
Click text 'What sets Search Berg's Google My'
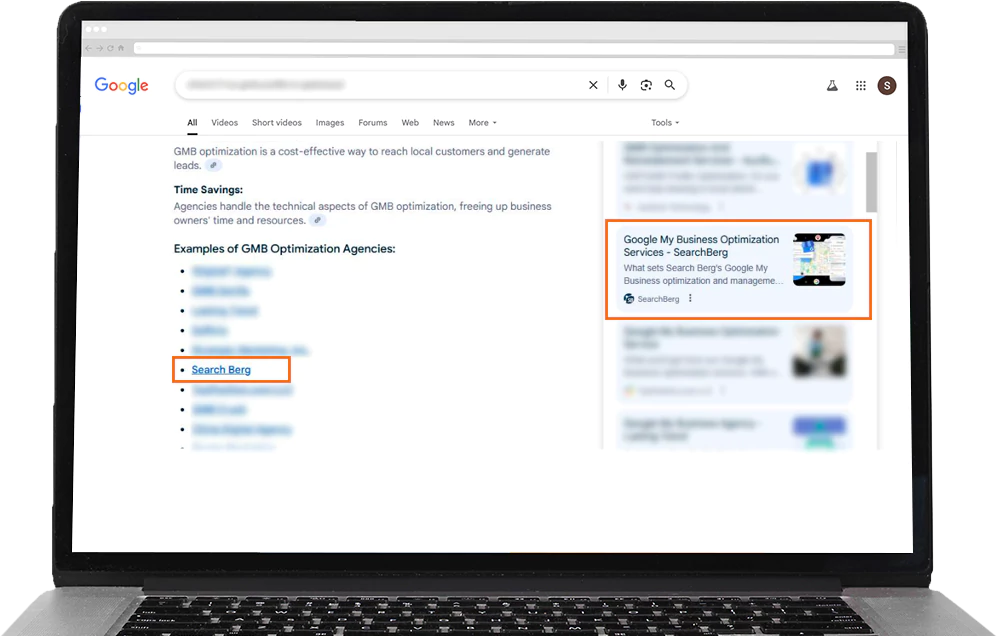(x=696, y=268)
